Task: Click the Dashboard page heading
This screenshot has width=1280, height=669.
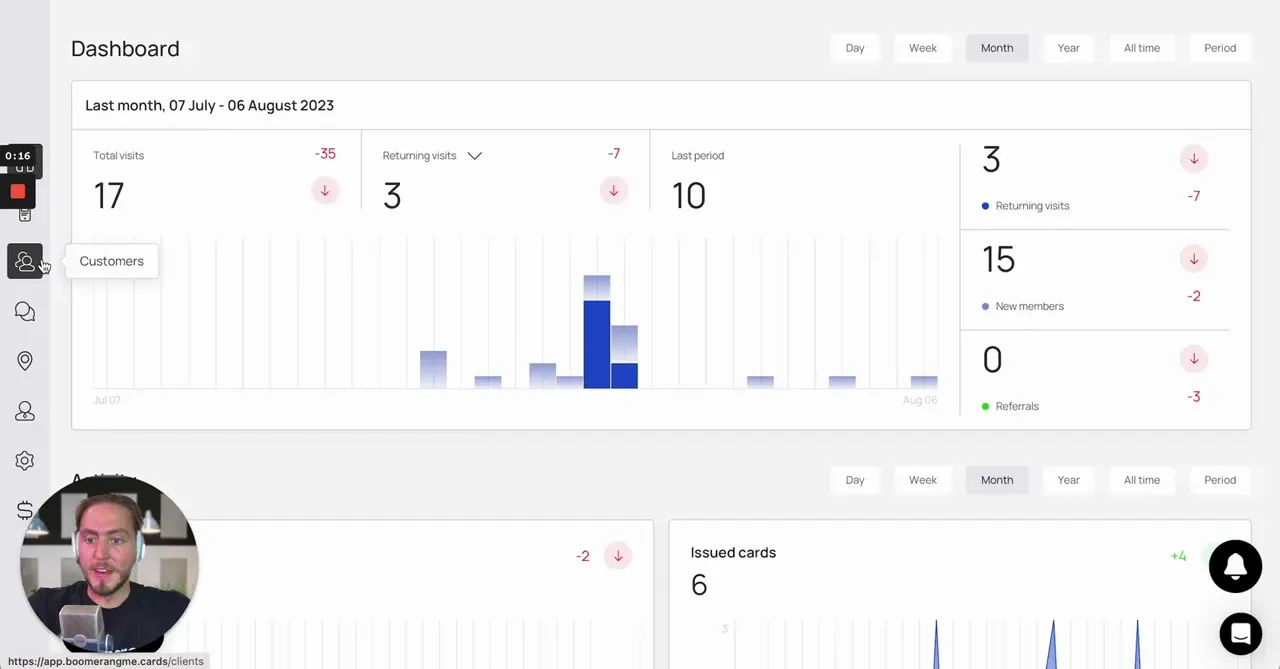Action: pos(125,48)
